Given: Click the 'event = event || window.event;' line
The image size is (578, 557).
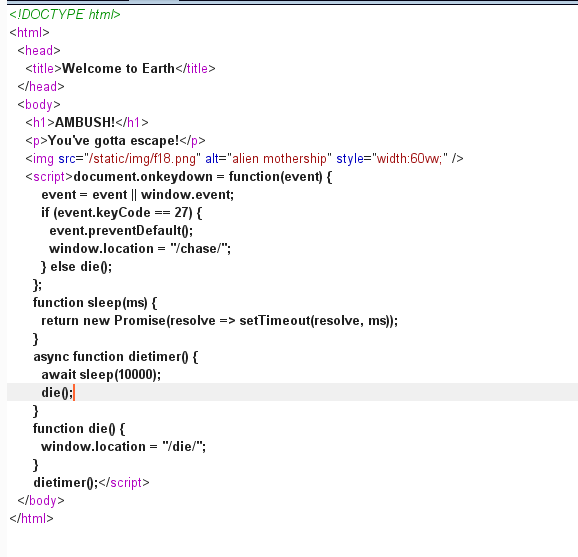Looking at the screenshot, I should point(137,195).
